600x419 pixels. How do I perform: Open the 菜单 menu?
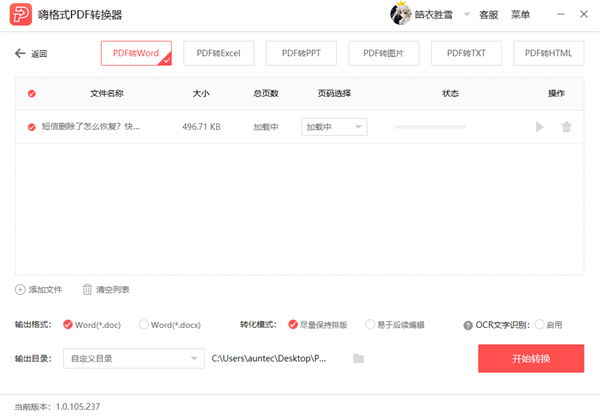coord(521,15)
